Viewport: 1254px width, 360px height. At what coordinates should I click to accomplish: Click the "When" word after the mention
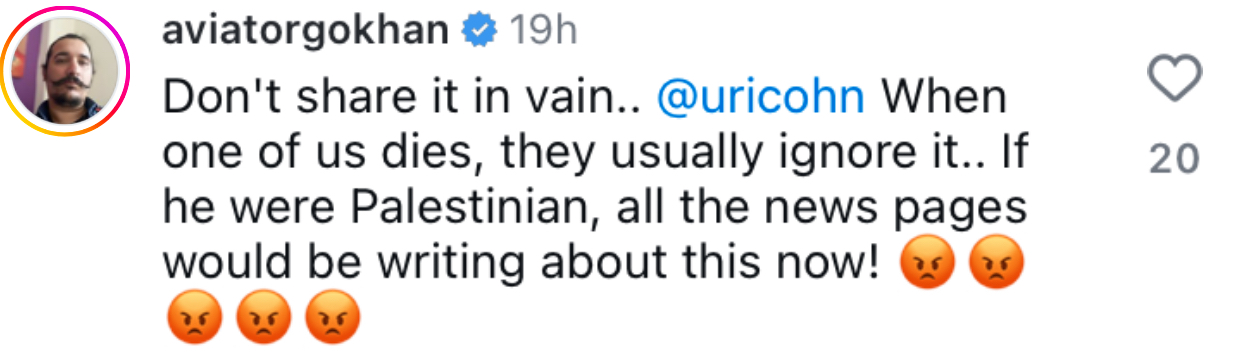[943, 98]
